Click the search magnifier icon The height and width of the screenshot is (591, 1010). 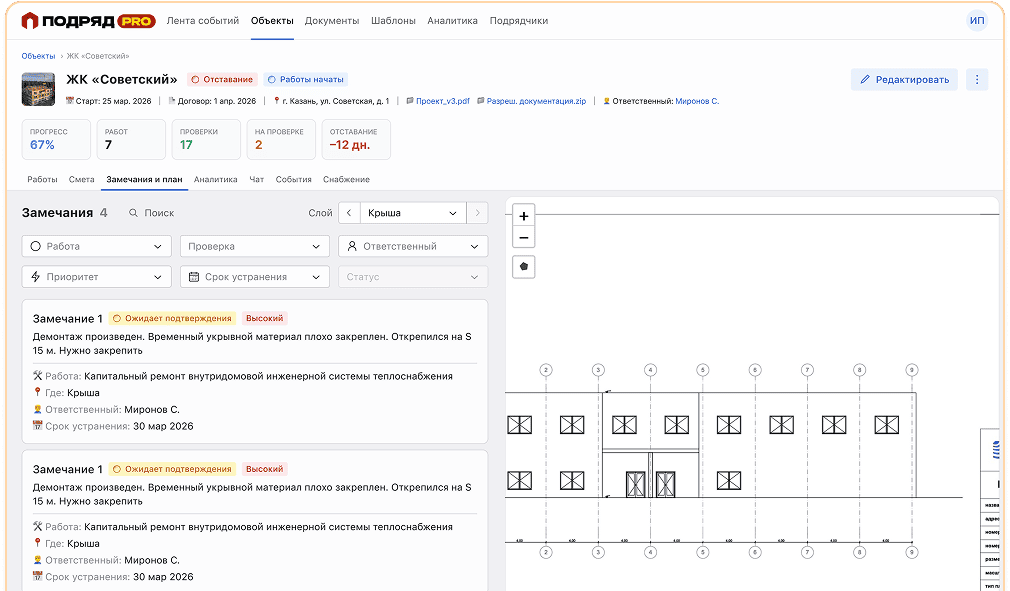pyautogui.click(x=133, y=212)
